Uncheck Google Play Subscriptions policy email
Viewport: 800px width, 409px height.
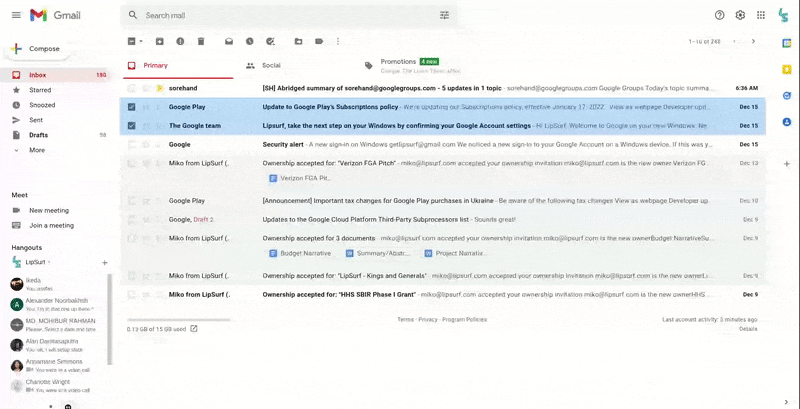click(132, 107)
